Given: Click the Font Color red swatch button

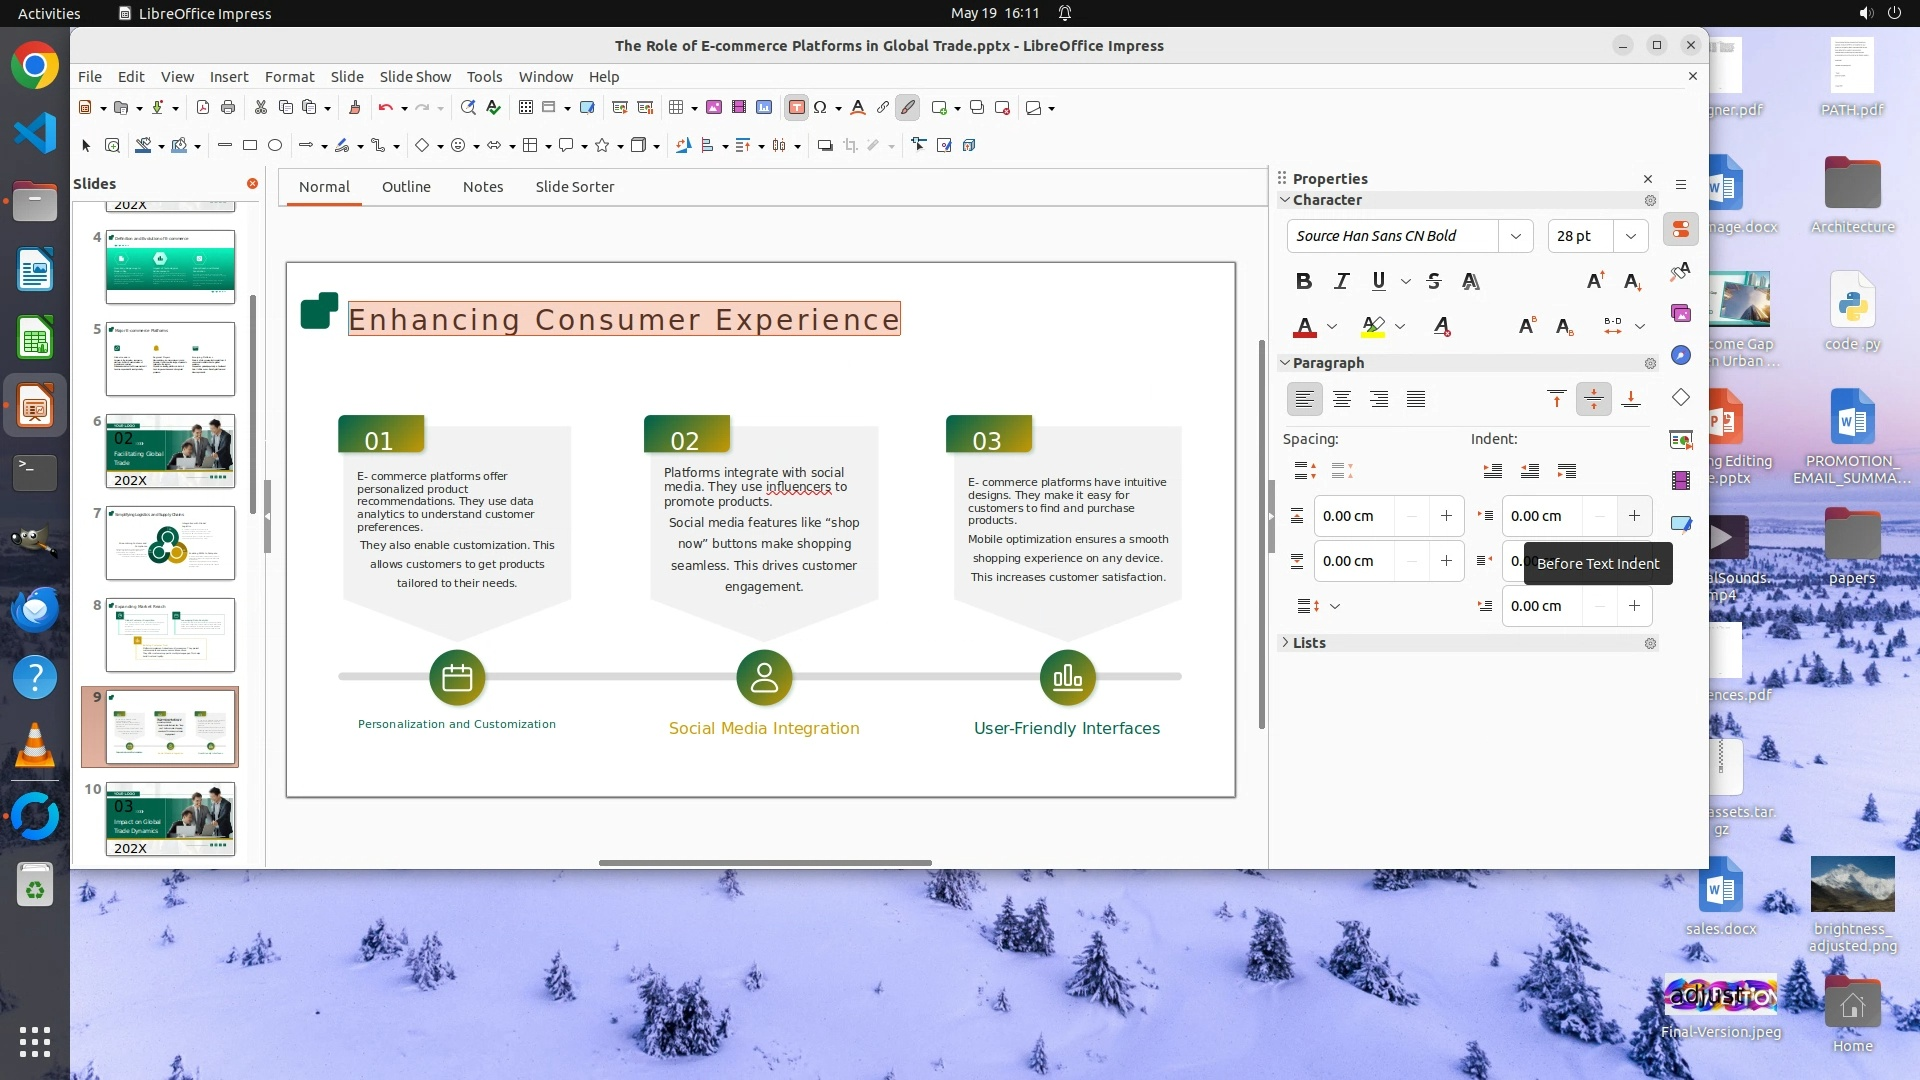Looking at the screenshot, I should pos(1305,326).
